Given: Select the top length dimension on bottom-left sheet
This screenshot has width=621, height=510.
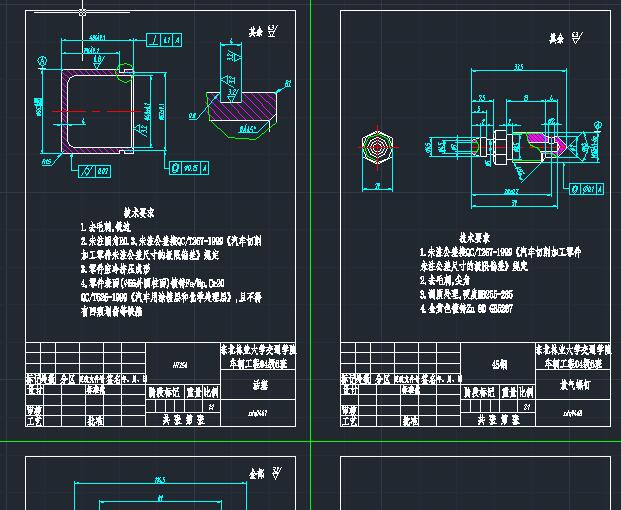Looking at the screenshot, I should (160, 480).
